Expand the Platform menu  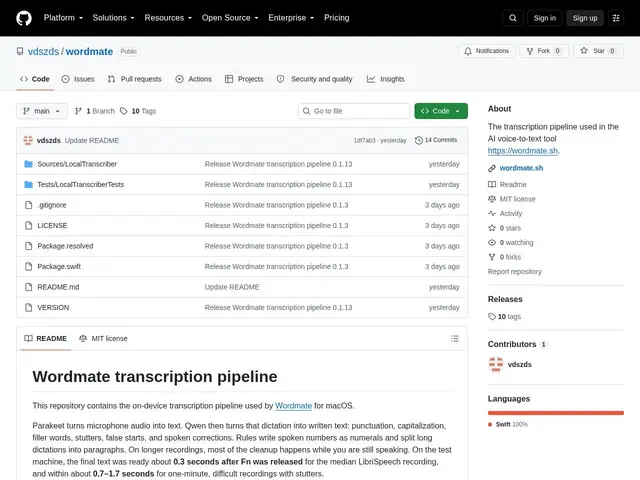click(x=63, y=18)
